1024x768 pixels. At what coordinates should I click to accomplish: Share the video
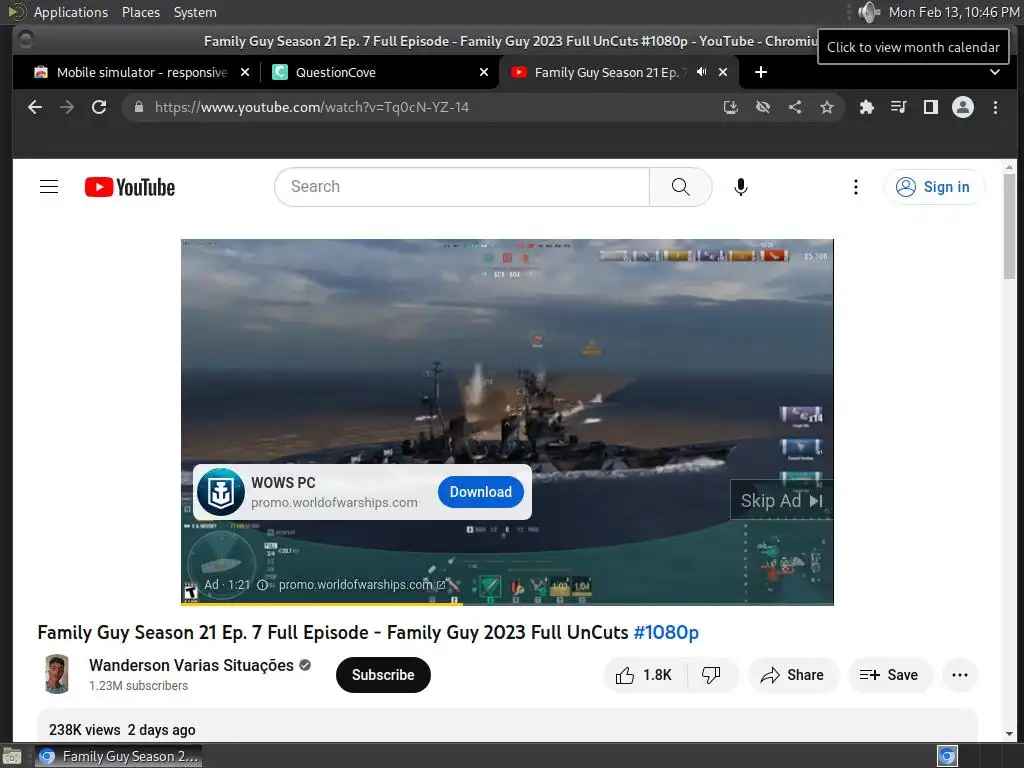click(x=793, y=675)
